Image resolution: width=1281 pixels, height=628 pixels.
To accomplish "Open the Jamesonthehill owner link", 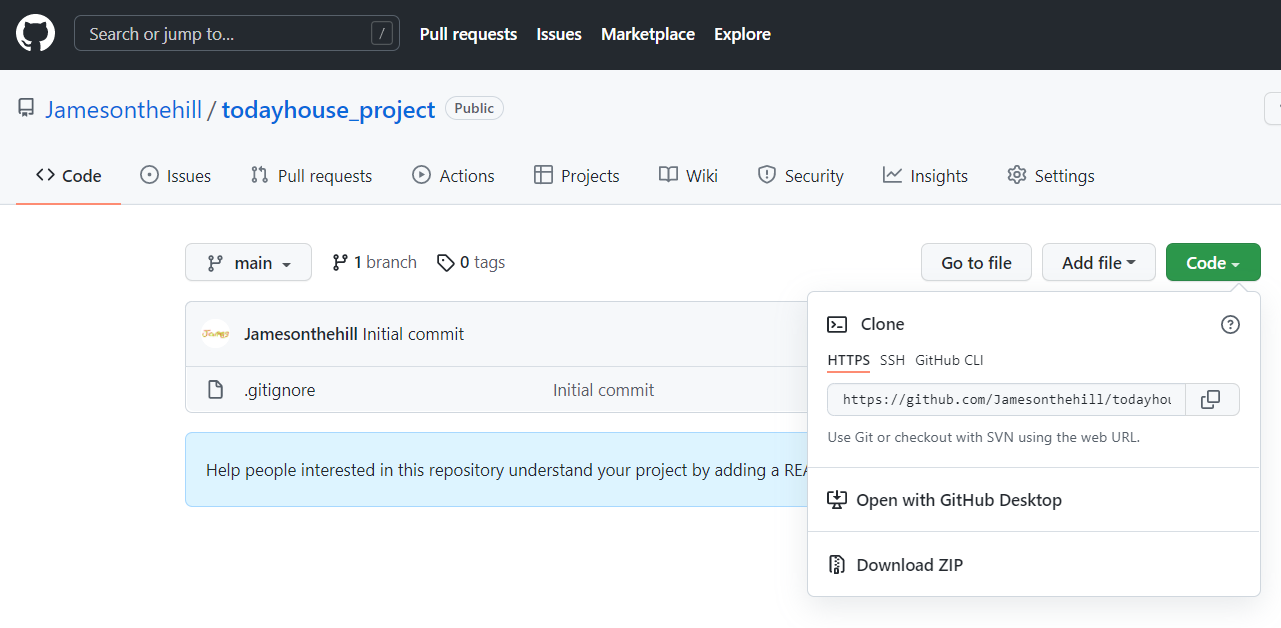I will click(x=124, y=110).
